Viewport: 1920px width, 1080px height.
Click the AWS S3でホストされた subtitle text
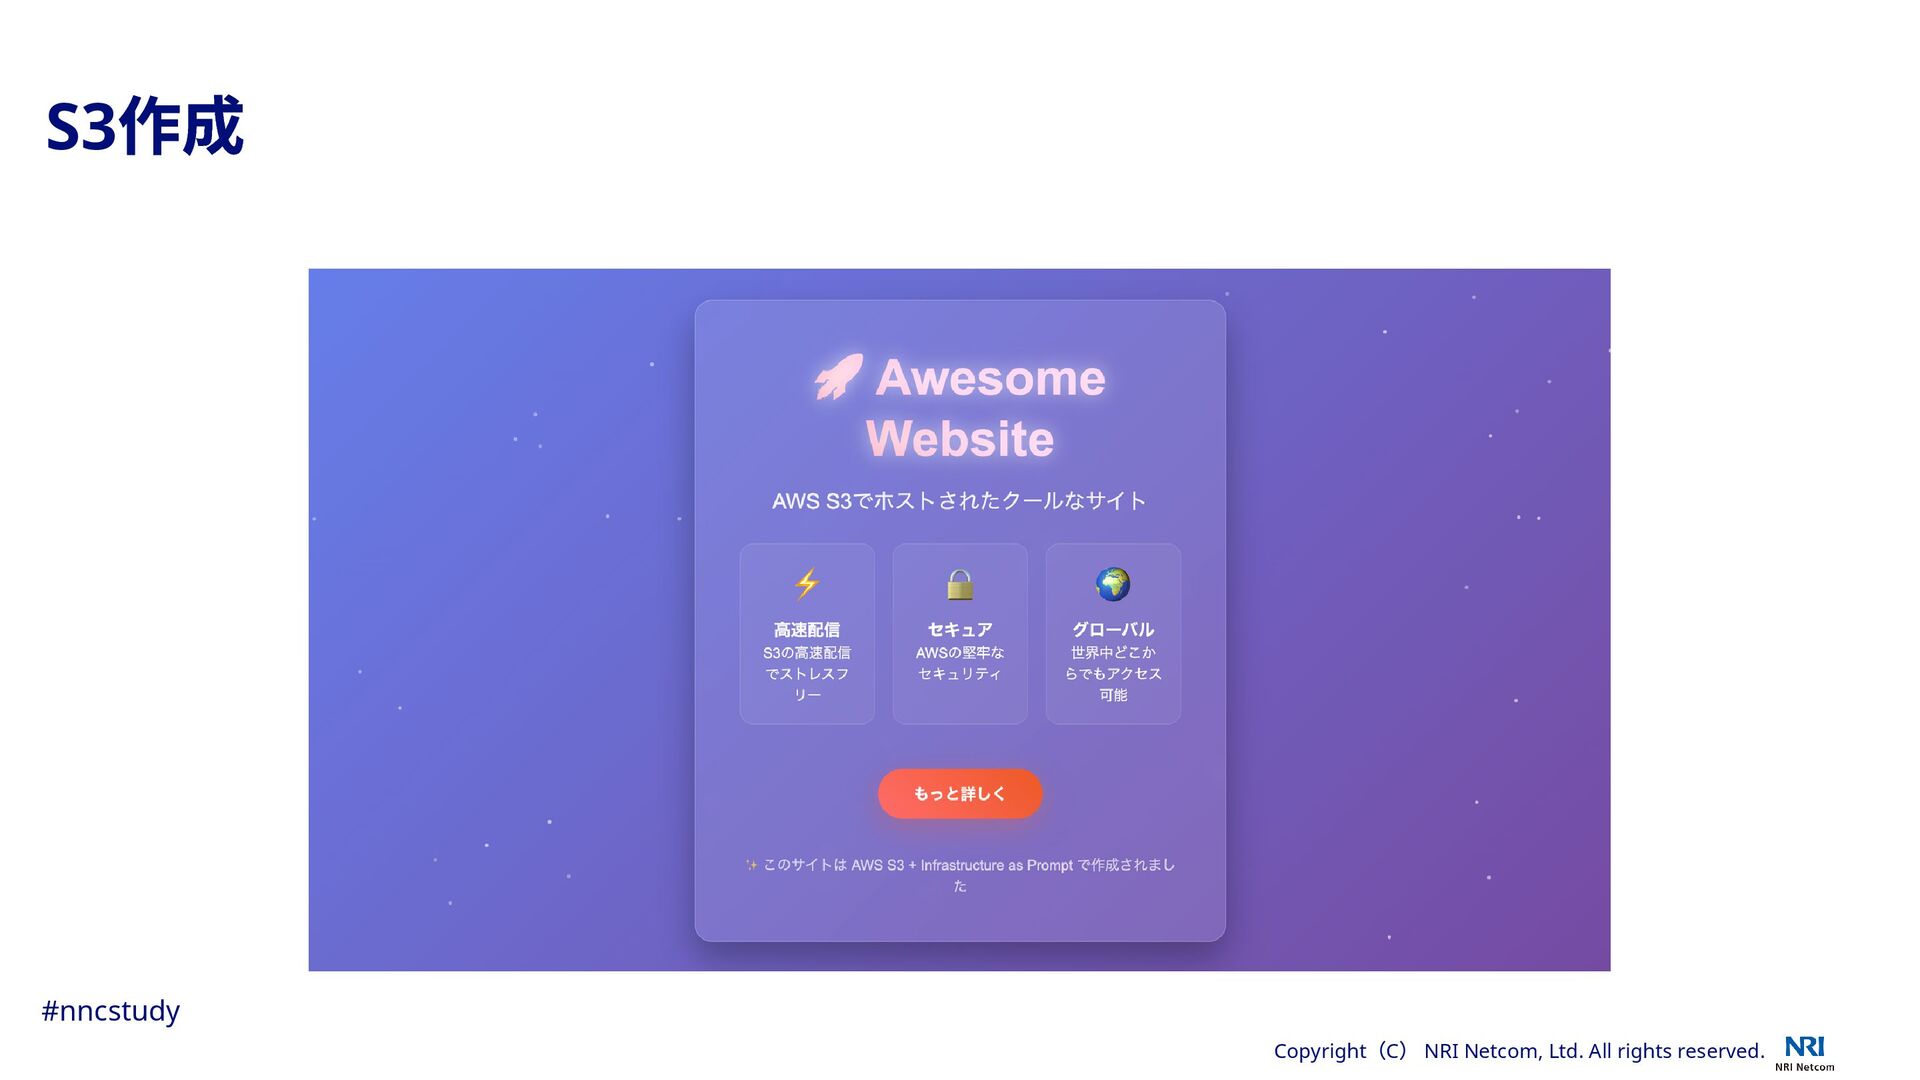pos(960,501)
